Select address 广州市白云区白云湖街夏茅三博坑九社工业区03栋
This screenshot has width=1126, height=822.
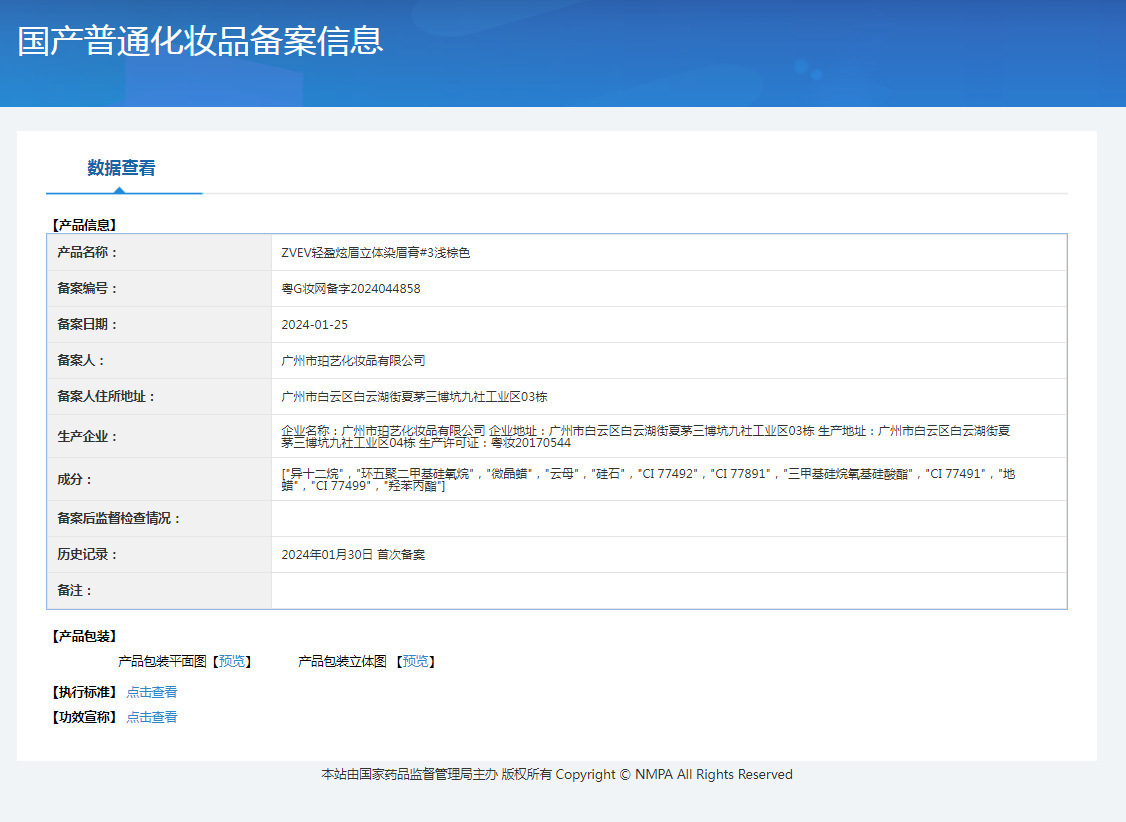tap(414, 396)
